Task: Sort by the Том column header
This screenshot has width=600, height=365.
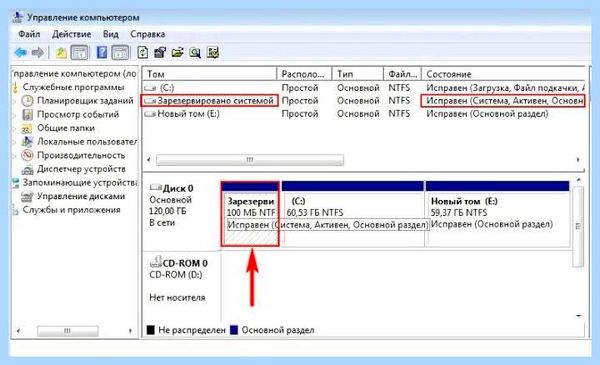Action: (x=209, y=74)
